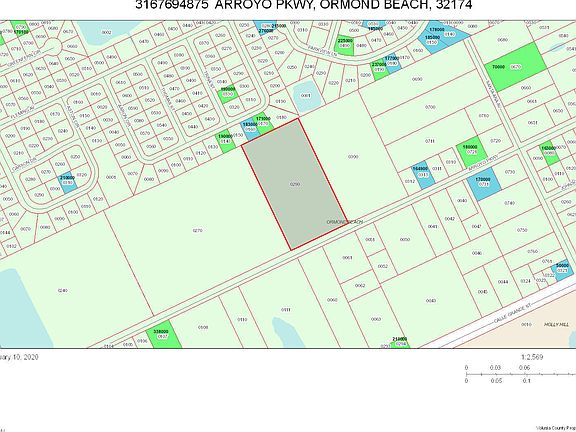Viewport: 576px width, 432px height.
Task: Select the 1:2,569 scale text
Action: click(532, 357)
